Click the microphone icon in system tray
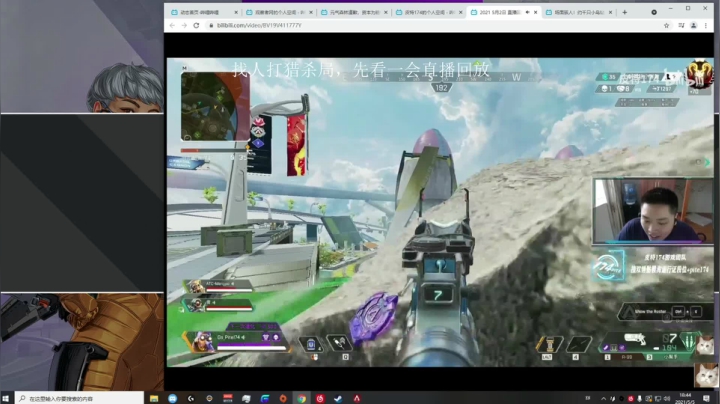The image size is (720, 404). click(x=639, y=398)
